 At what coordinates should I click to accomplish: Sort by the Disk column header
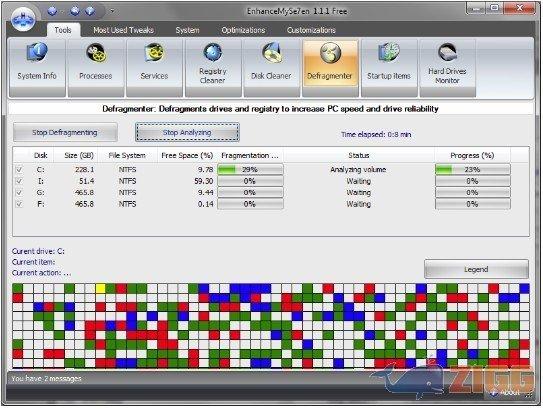41,155
